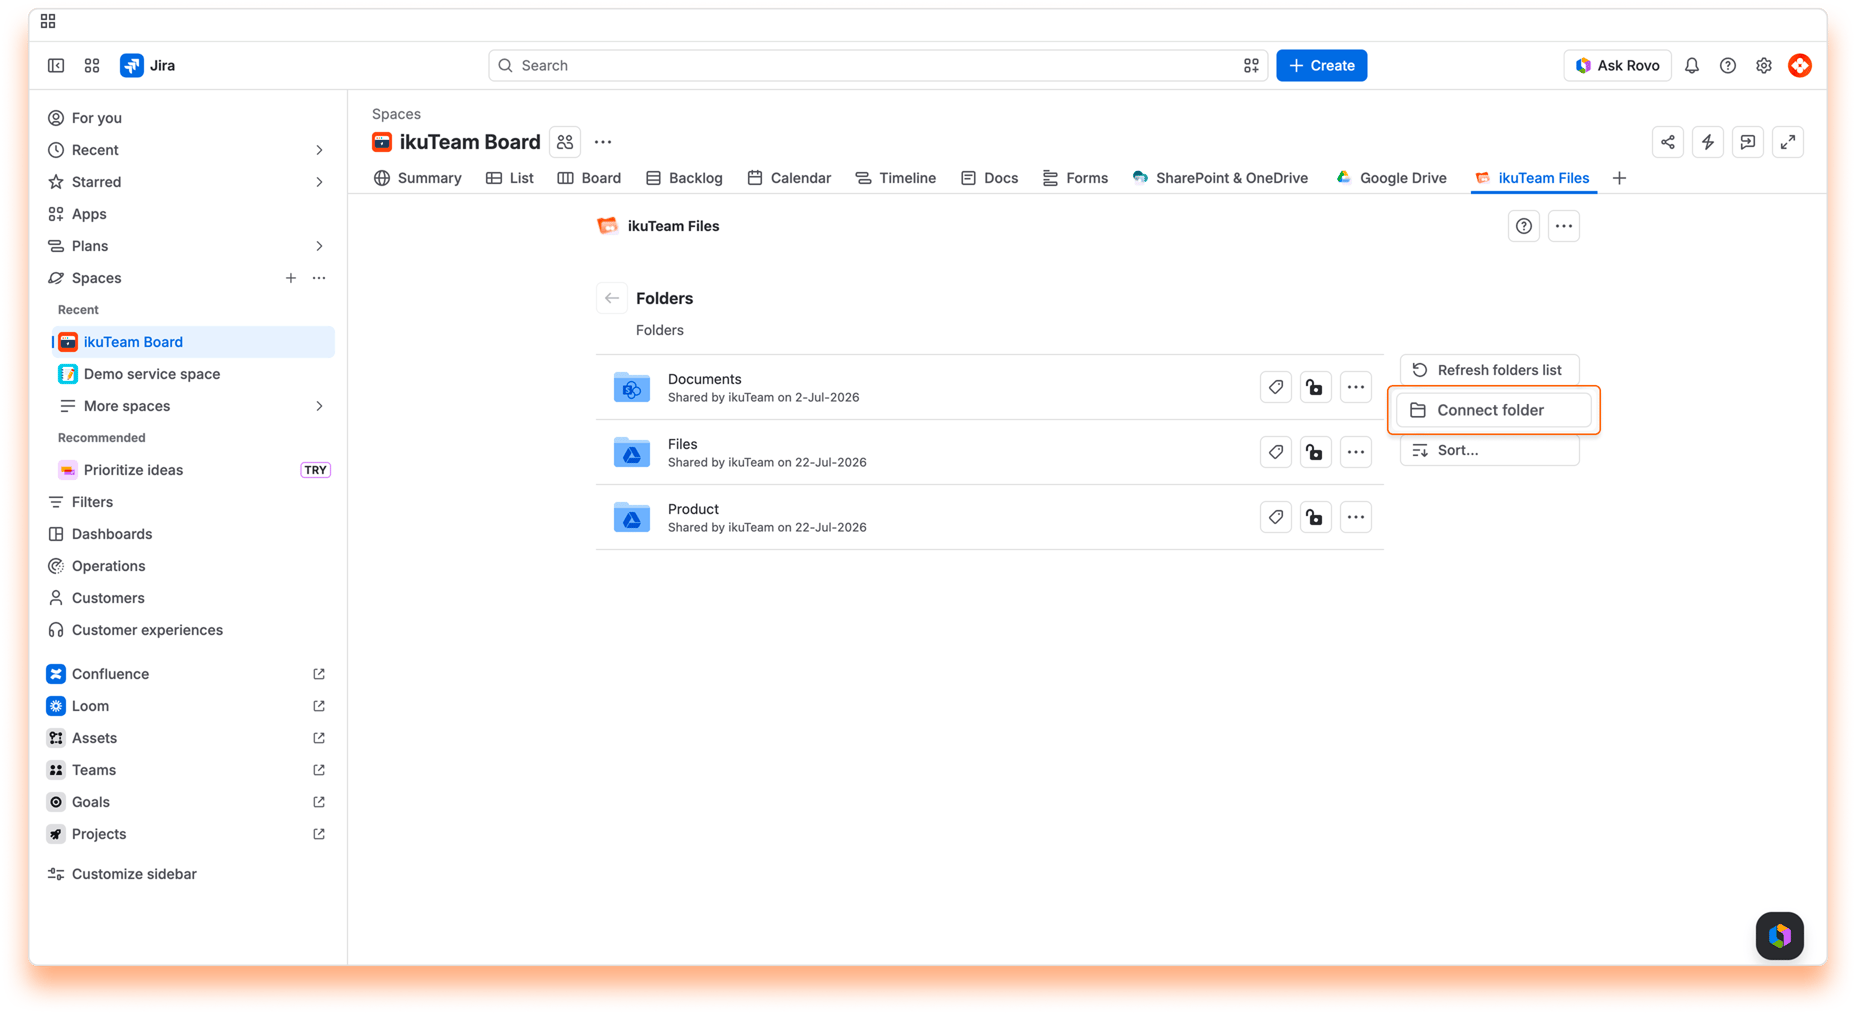Add a space with the plus icon
This screenshot has height=1014, width=1856.
click(x=291, y=278)
